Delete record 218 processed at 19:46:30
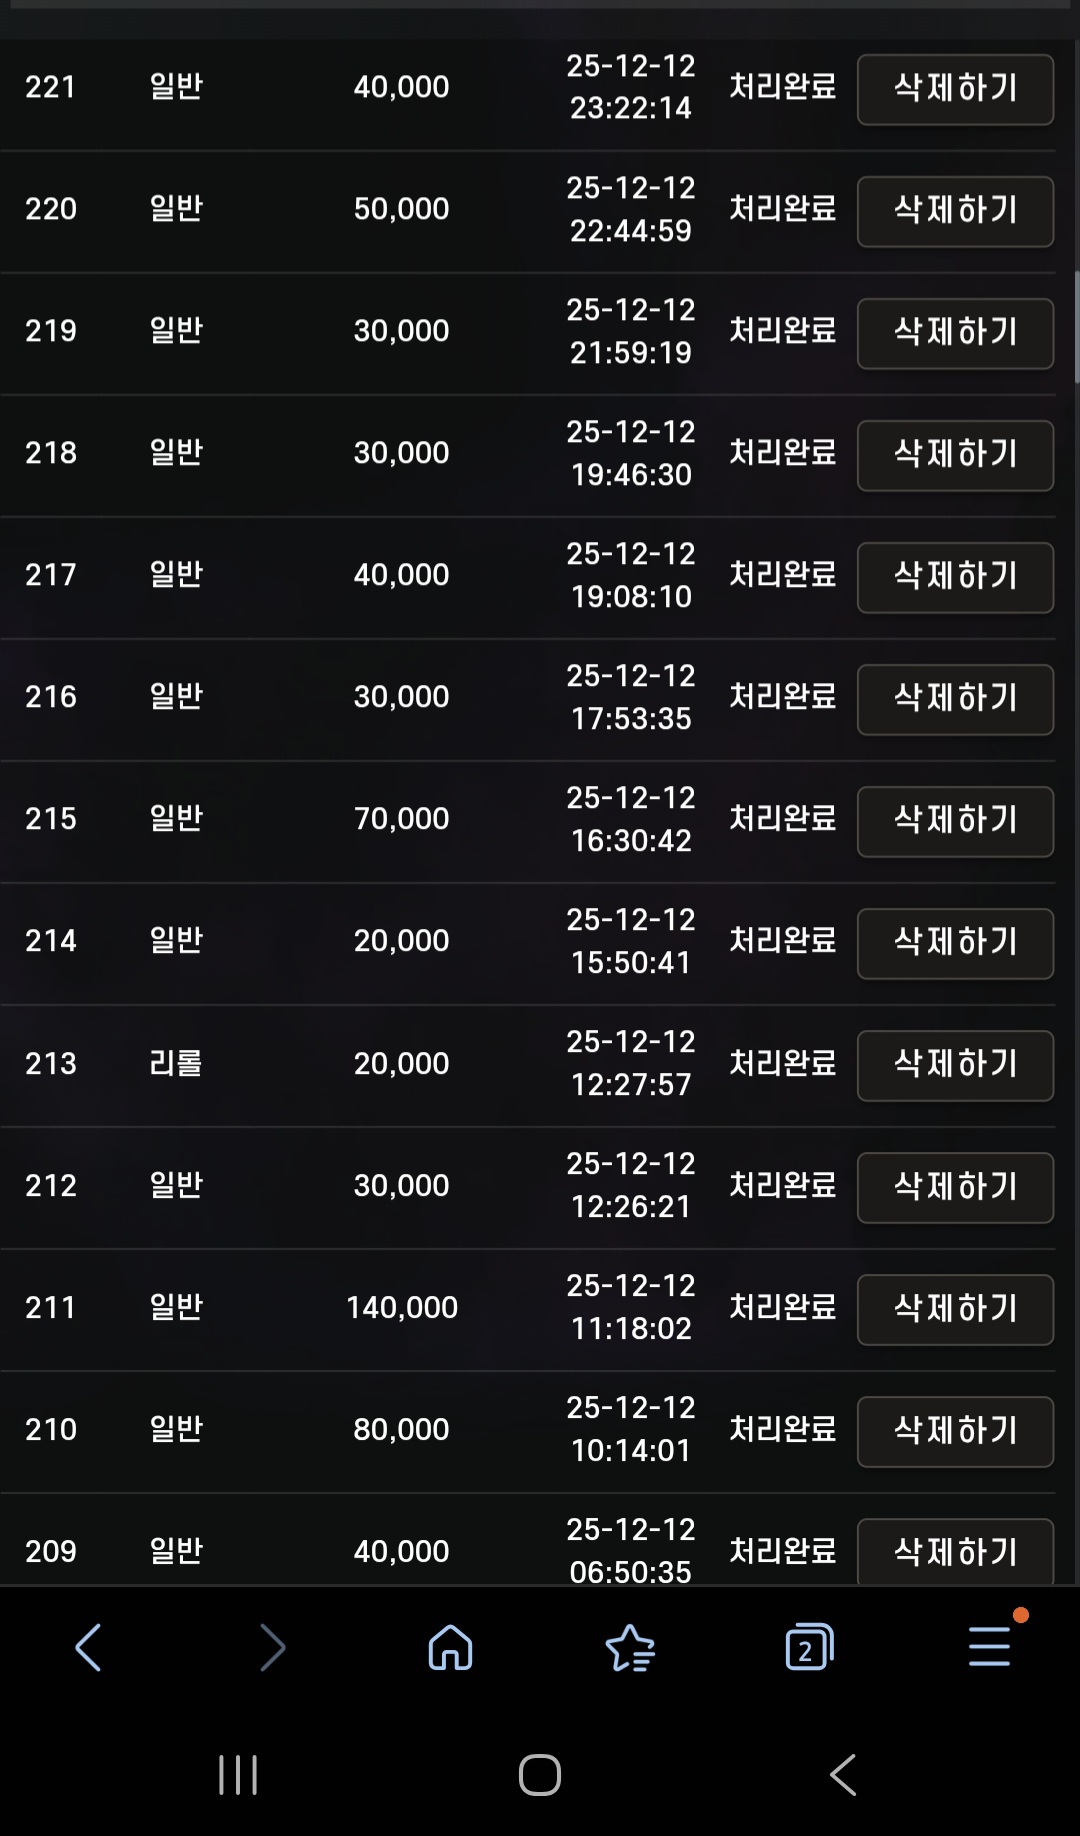This screenshot has height=1836, width=1080. [955, 455]
